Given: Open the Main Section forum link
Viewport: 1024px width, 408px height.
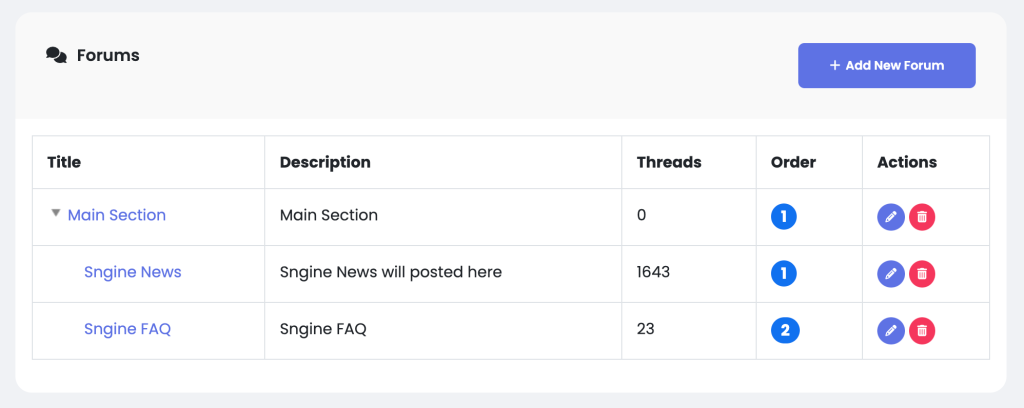Looking at the screenshot, I should tap(117, 215).
